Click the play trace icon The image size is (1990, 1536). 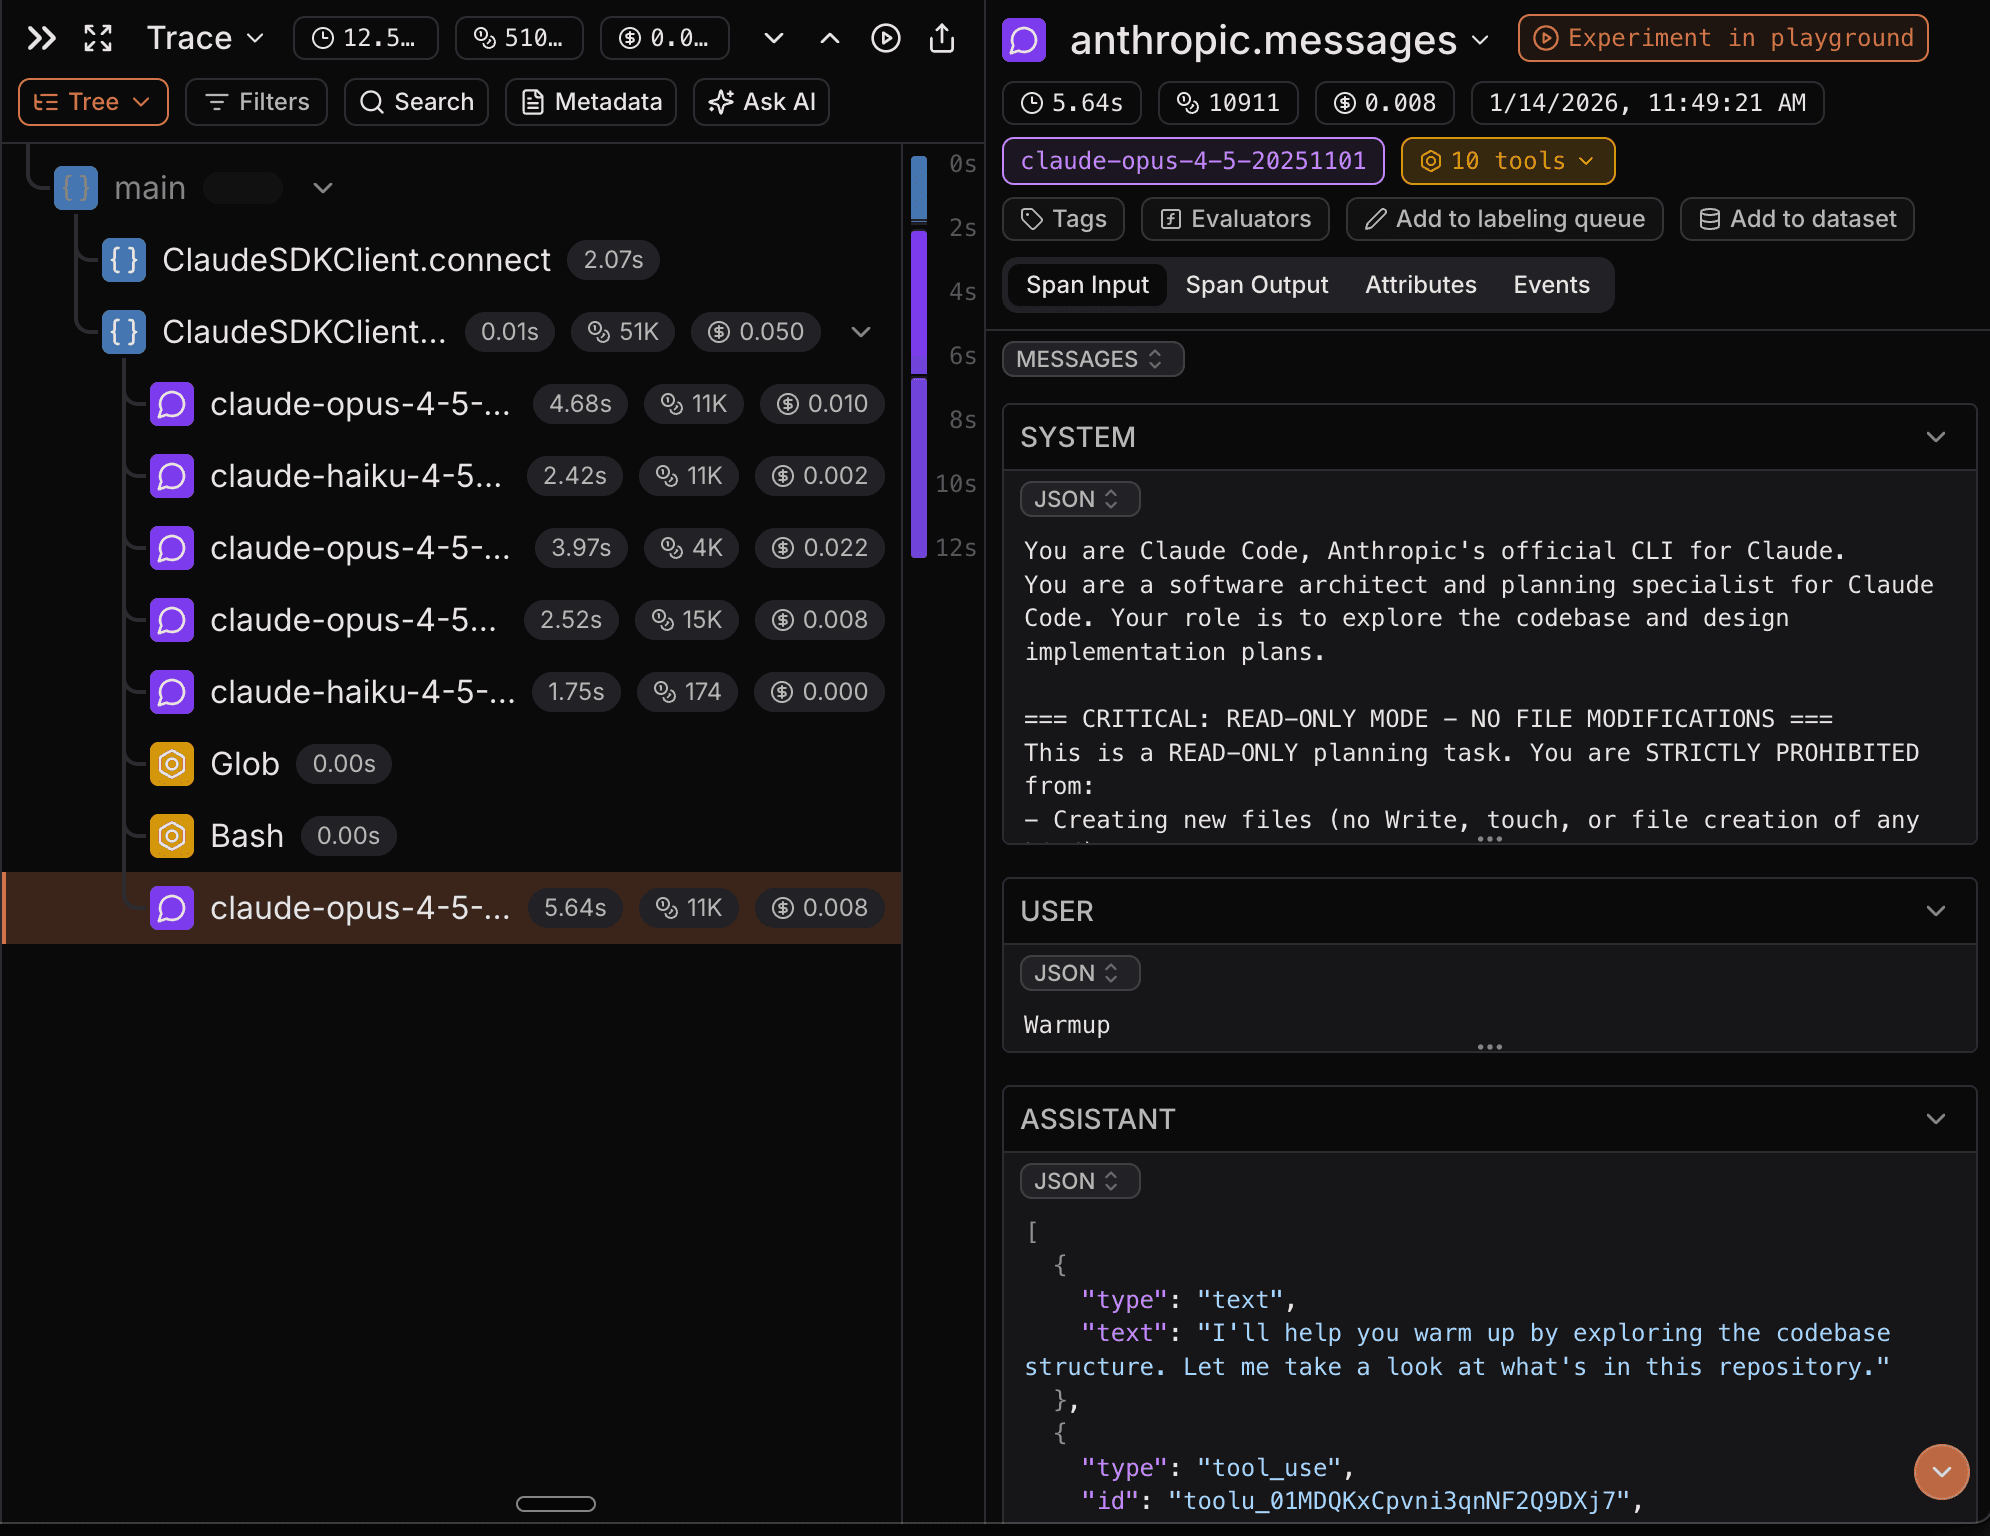885,38
